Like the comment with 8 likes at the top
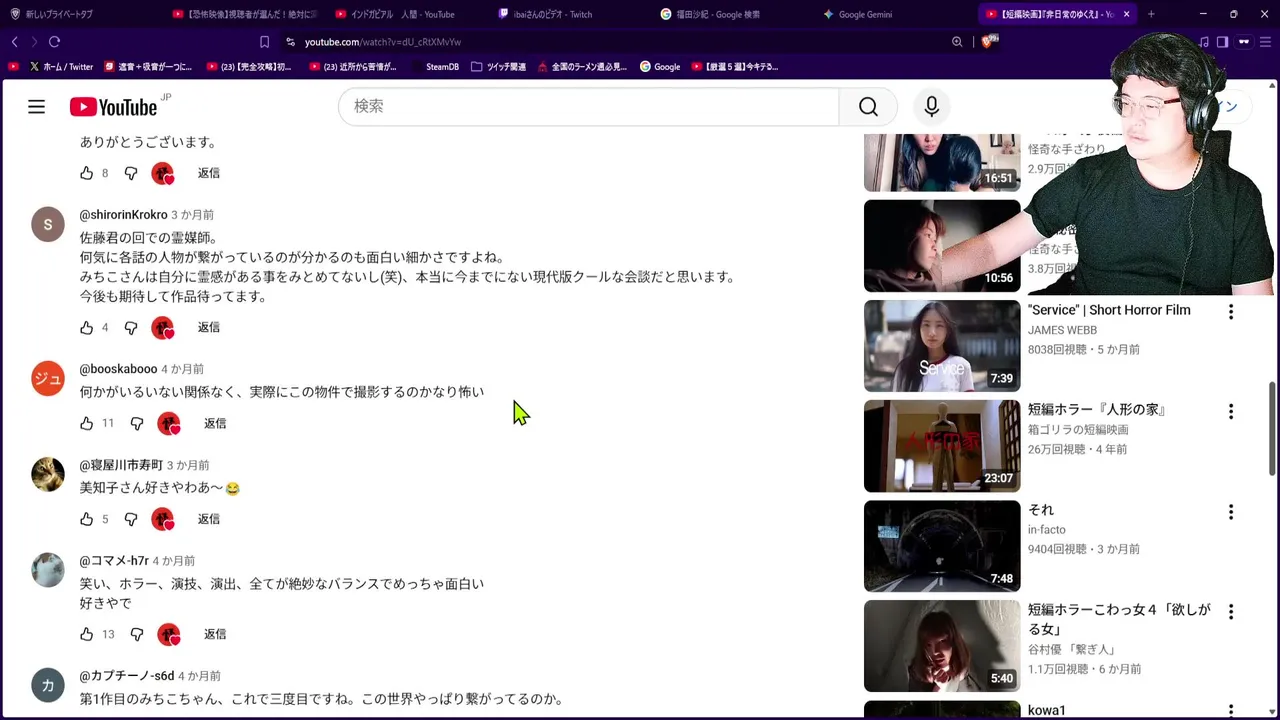 coord(87,173)
